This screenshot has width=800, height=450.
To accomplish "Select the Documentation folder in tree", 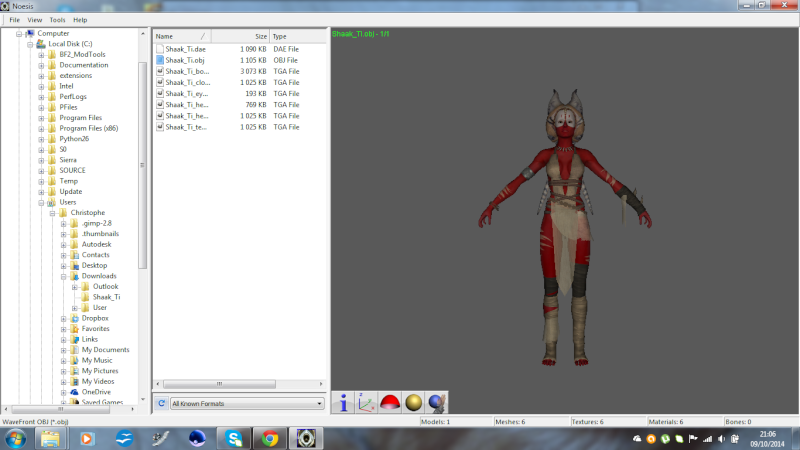I will click(84, 65).
